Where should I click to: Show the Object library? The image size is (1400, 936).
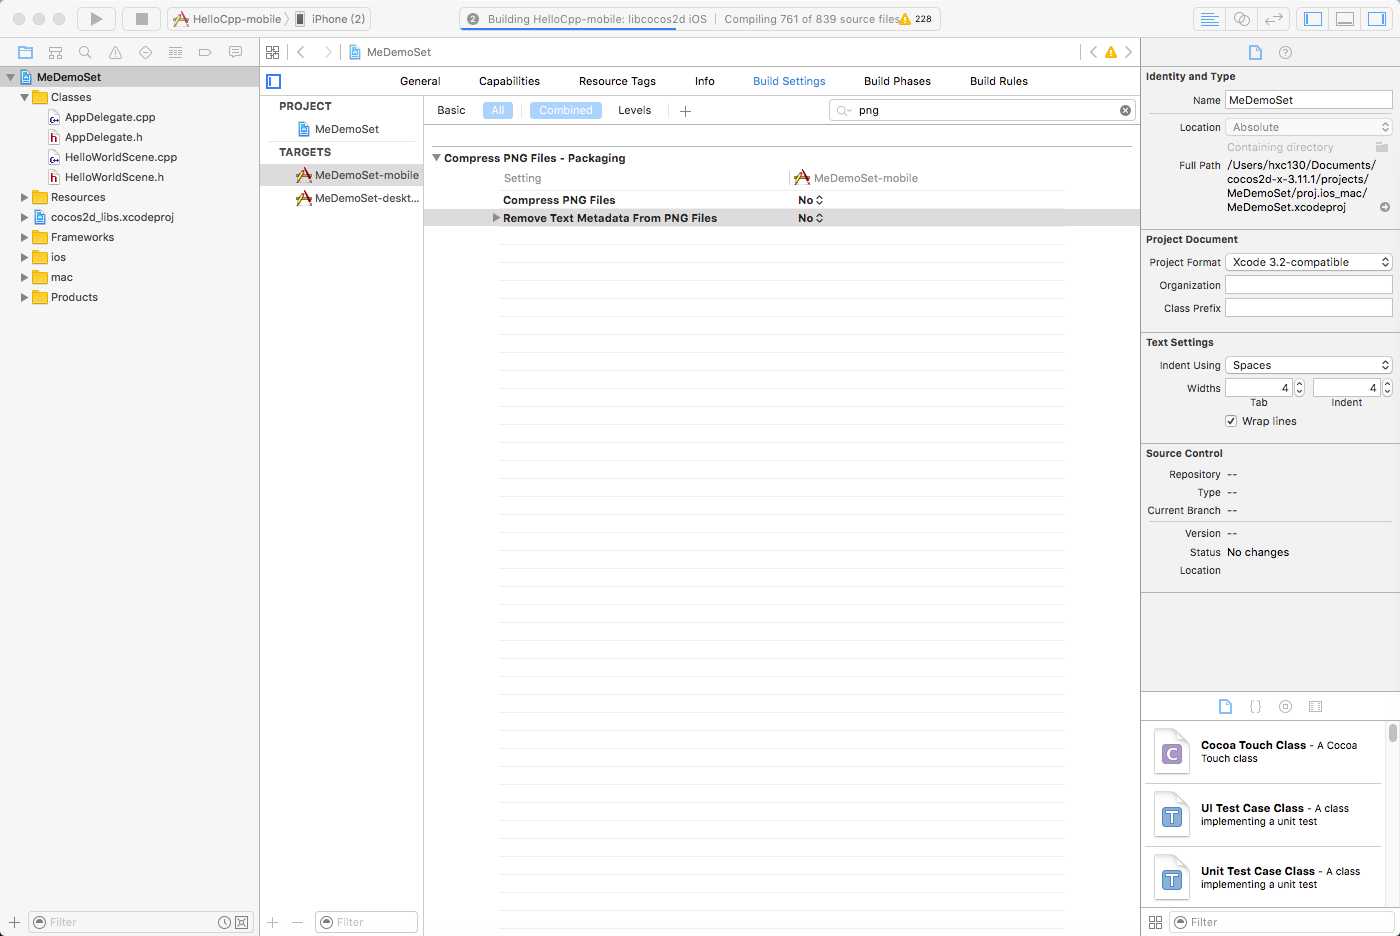coord(1285,706)
